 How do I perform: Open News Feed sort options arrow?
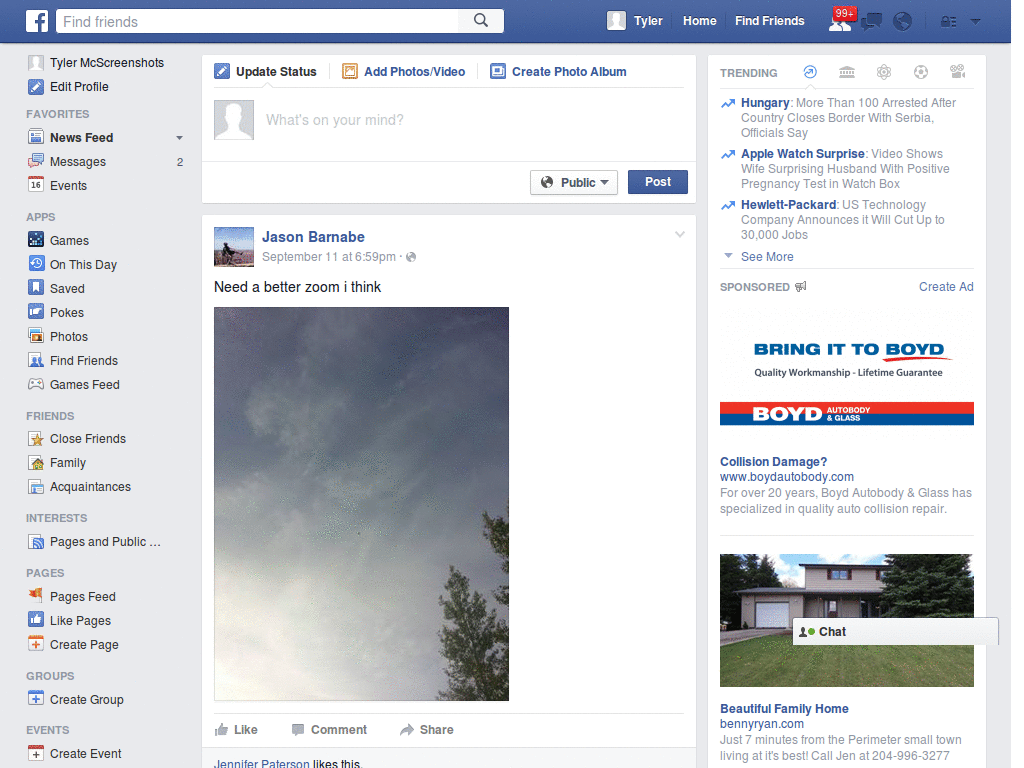179,138
